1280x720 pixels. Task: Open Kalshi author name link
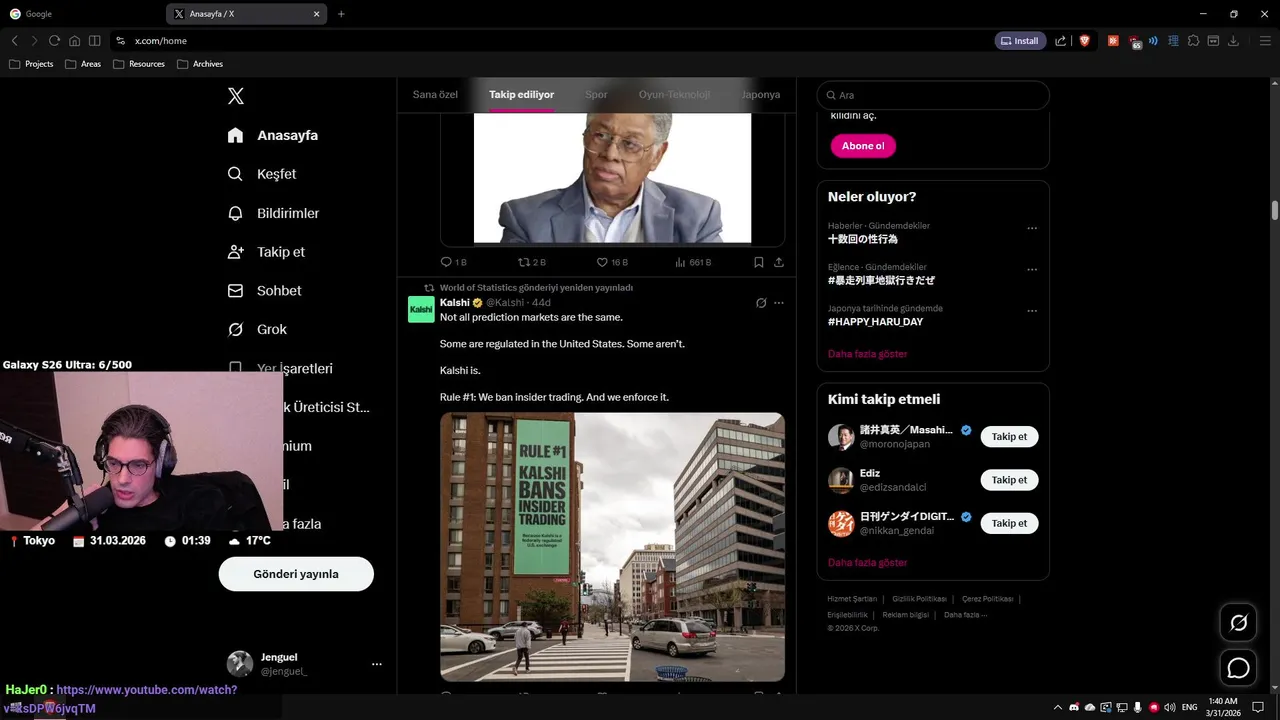(x=455, y=302)
